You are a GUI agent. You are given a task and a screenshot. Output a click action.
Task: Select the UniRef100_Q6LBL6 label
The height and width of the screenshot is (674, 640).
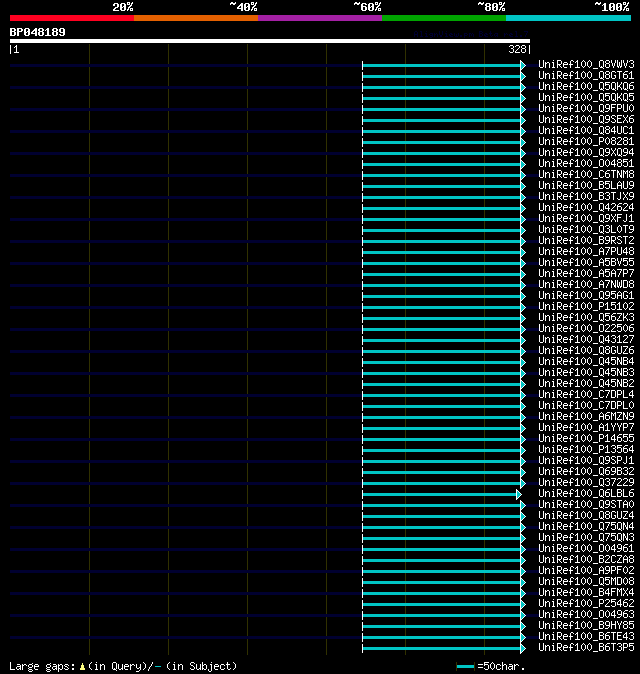tap(586, 493)
